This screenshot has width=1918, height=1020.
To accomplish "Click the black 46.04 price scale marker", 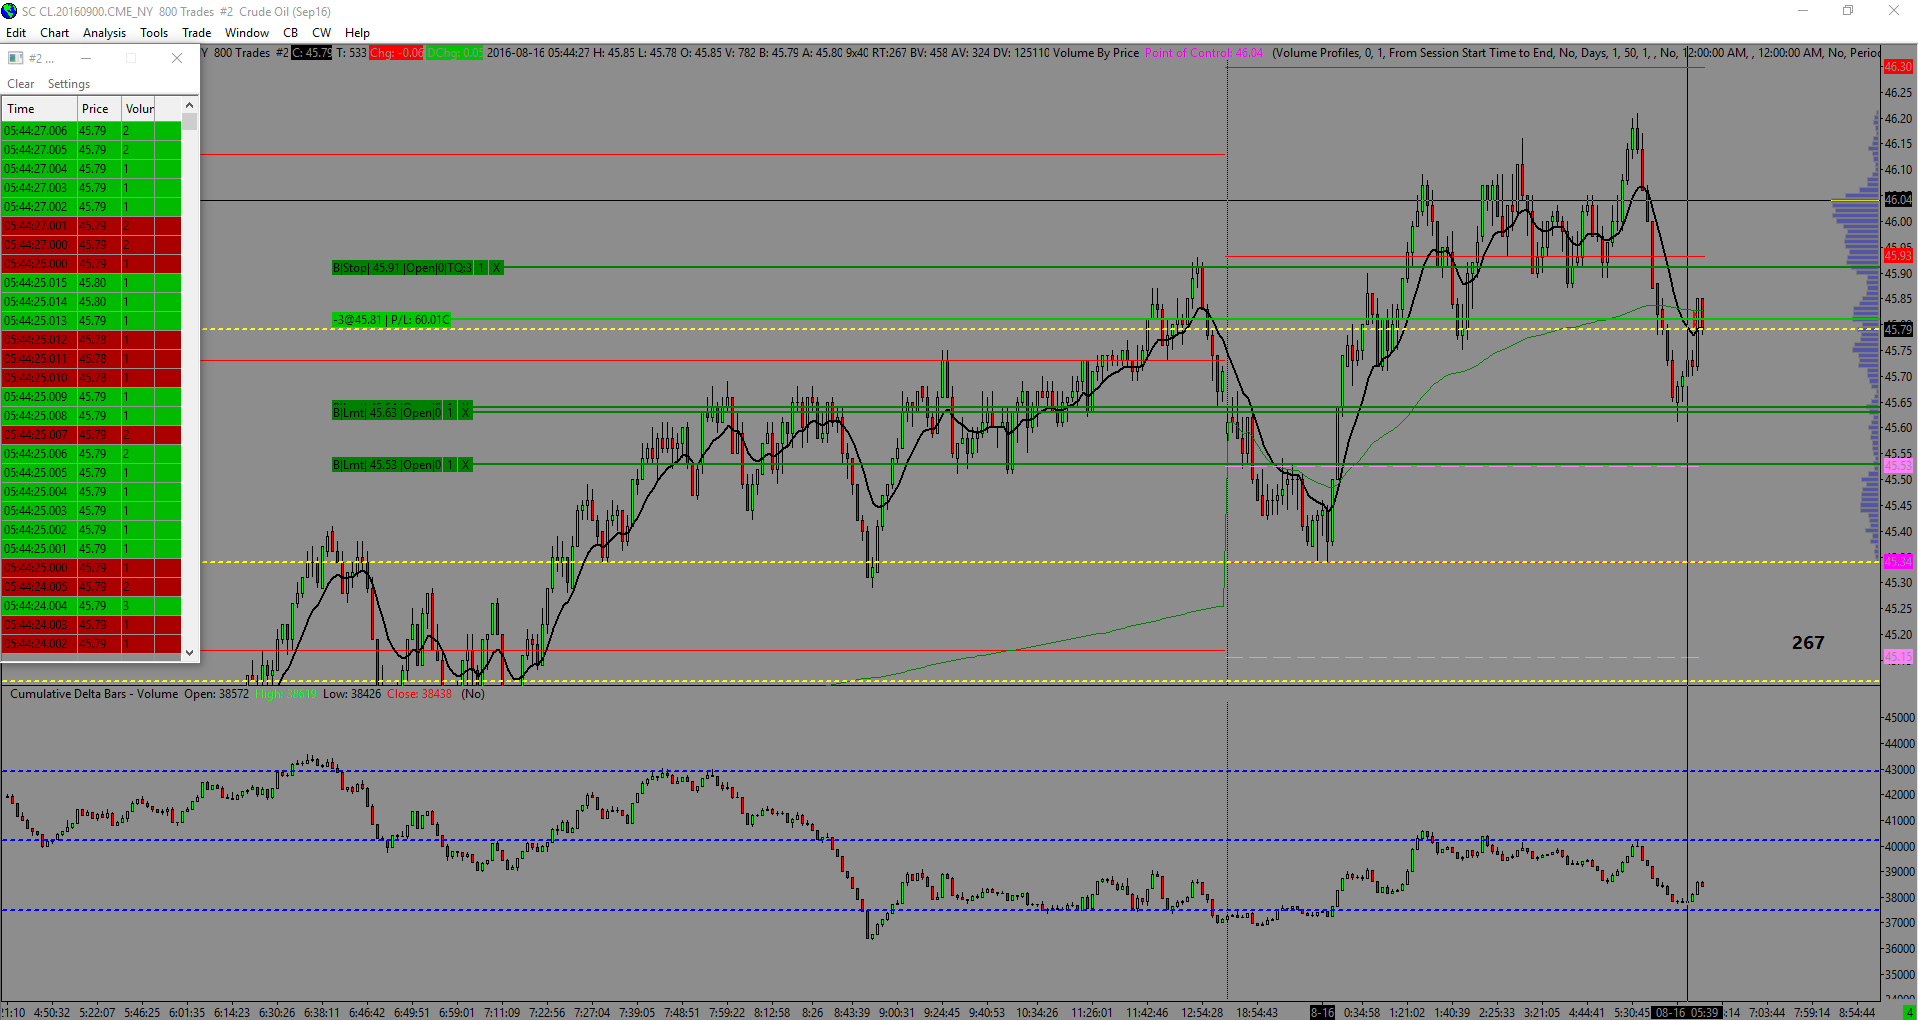I will tap(1898, 200).
